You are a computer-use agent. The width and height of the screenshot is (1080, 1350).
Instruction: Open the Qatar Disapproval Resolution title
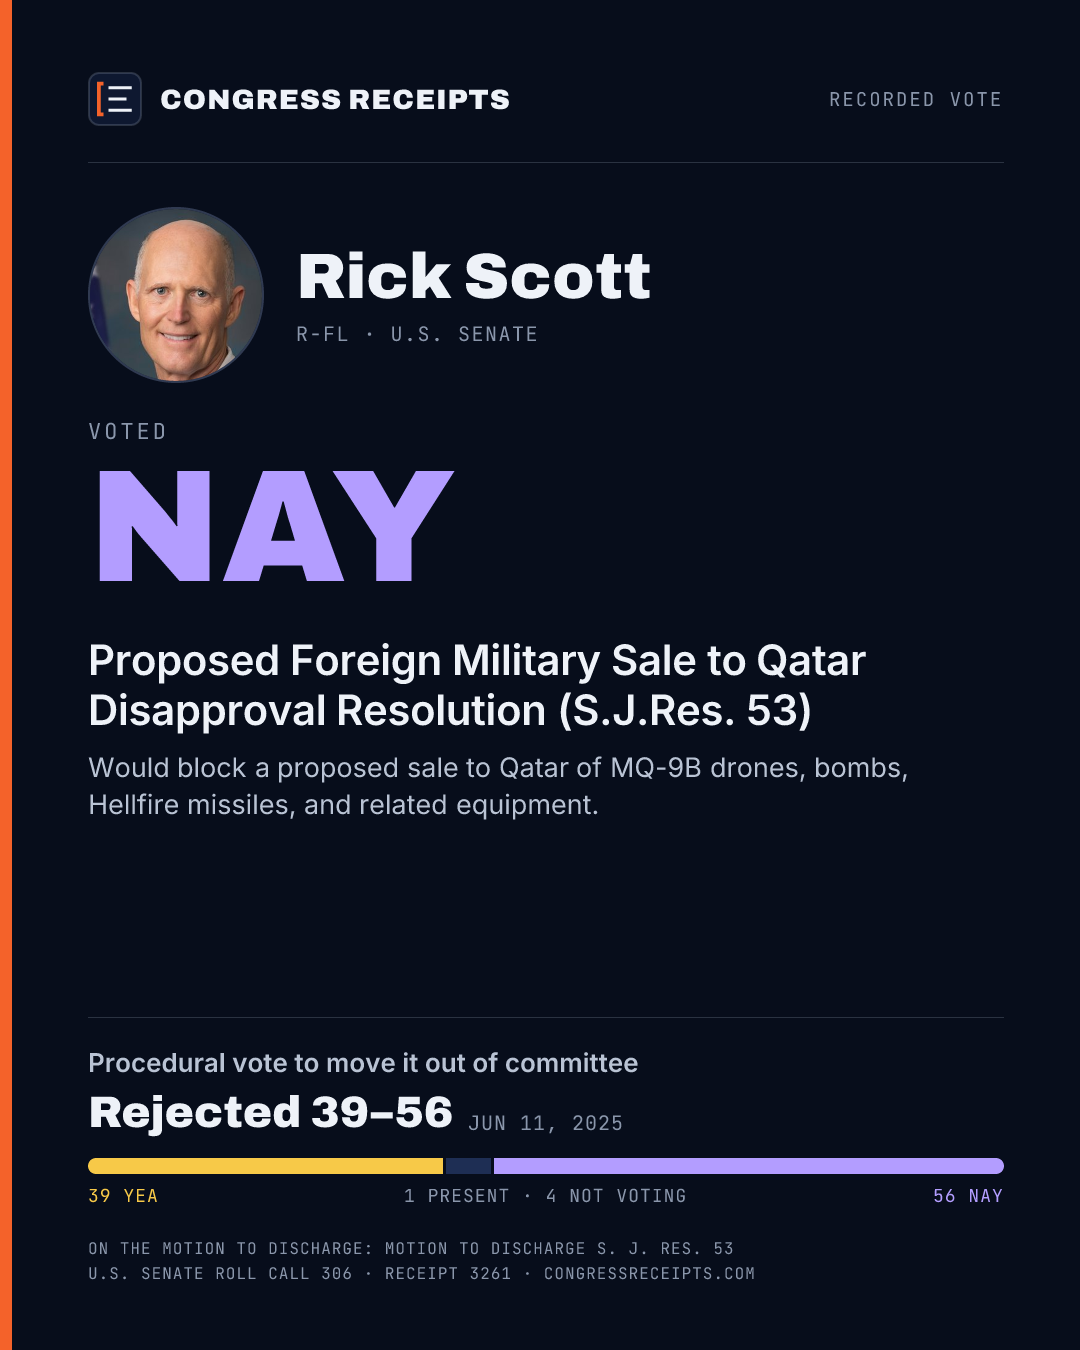pyautogui.click(x=477, y=686)
